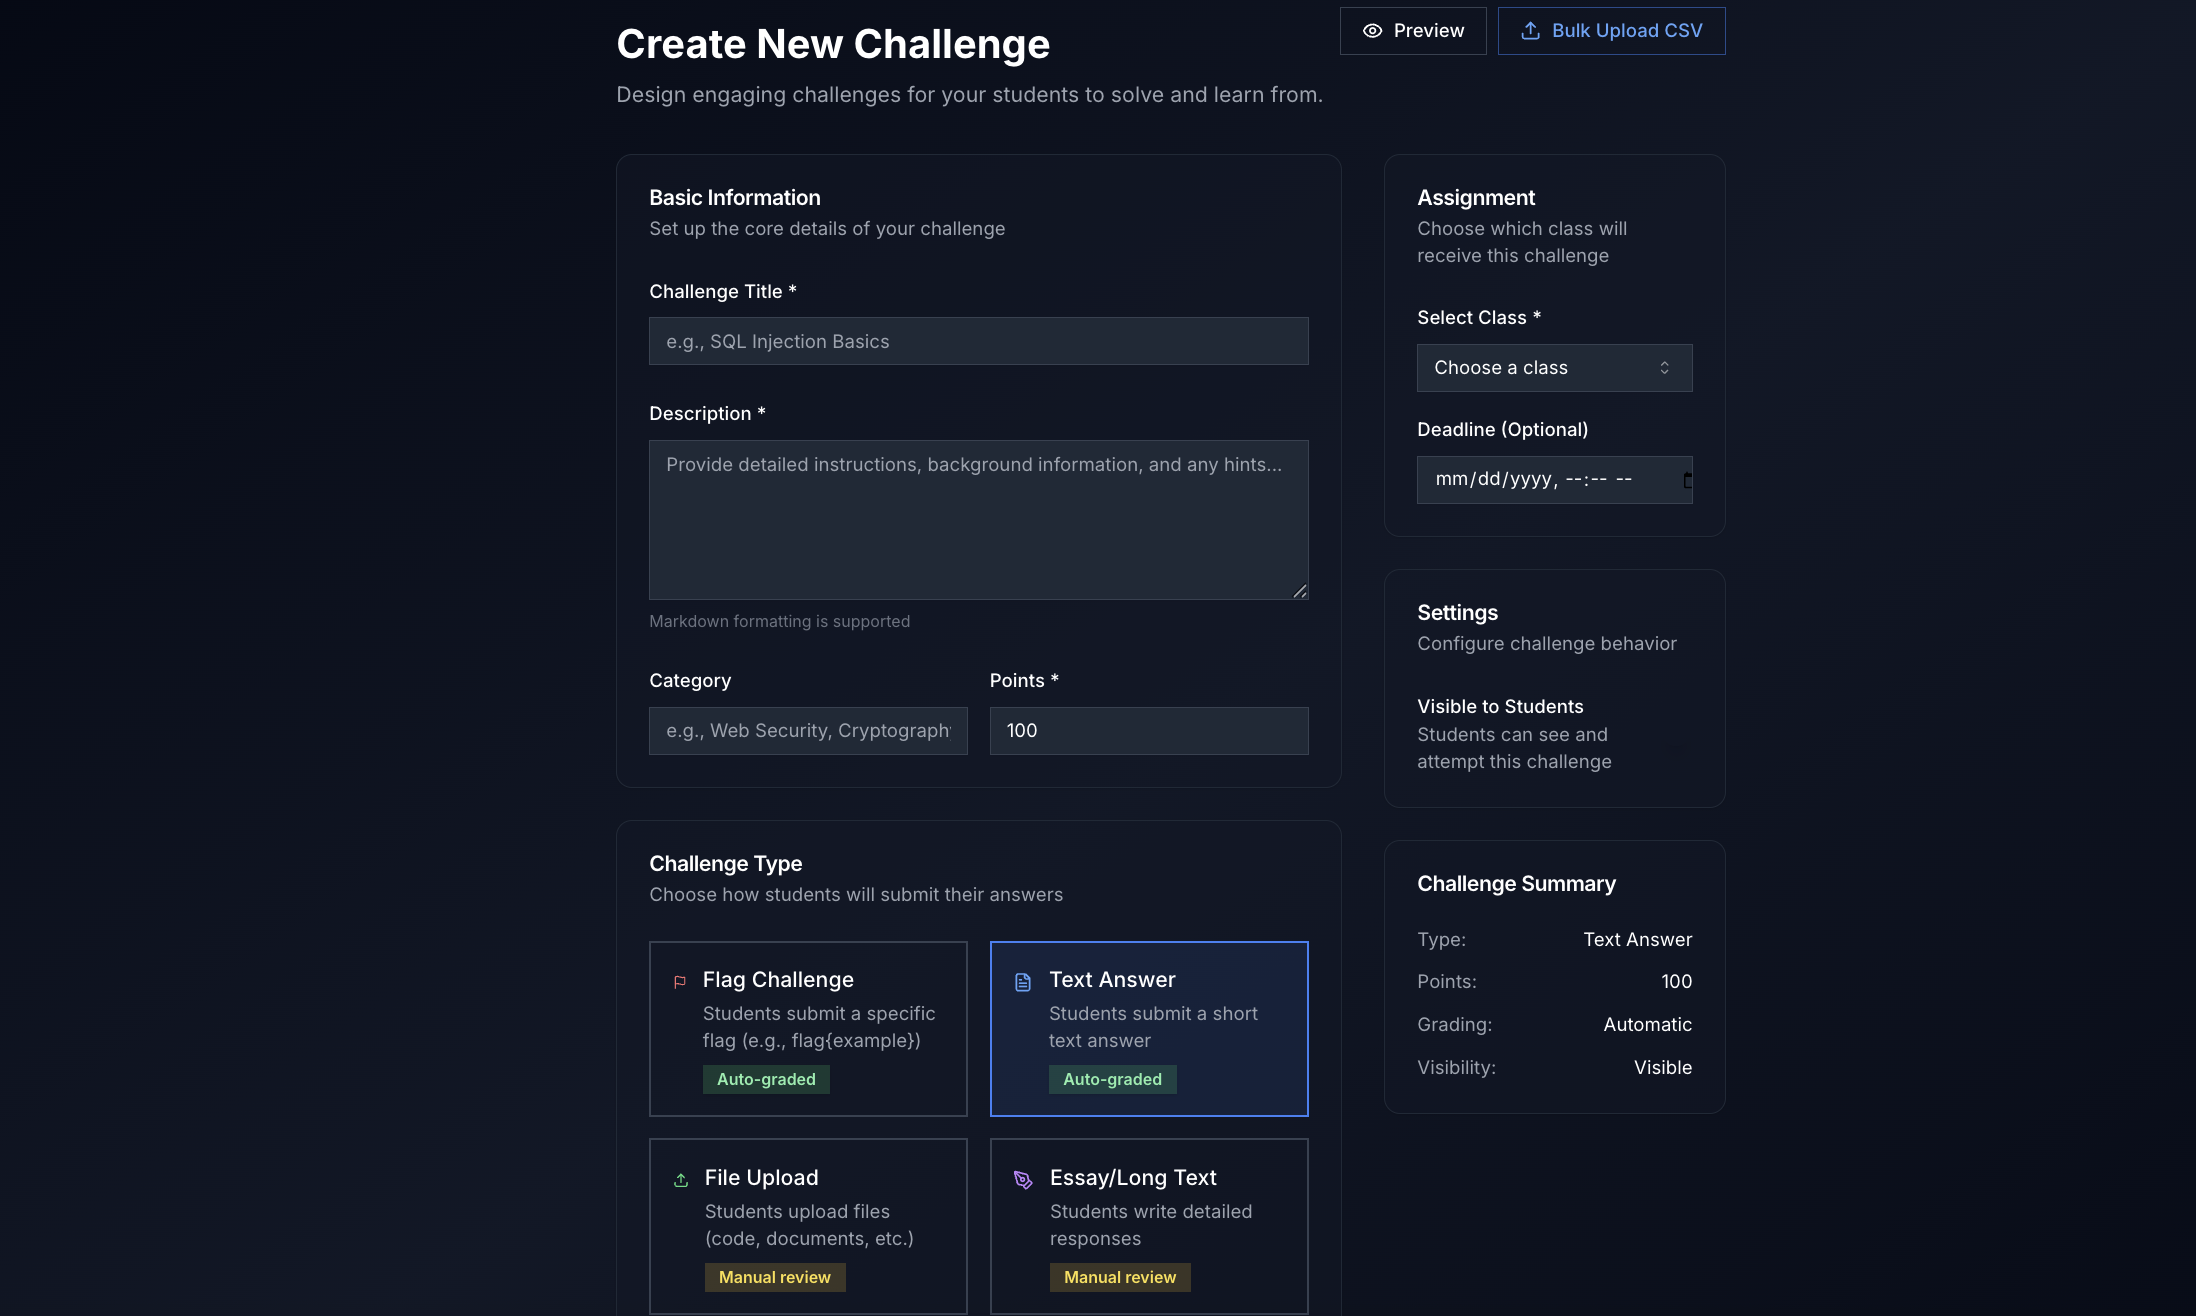Click the Deadline date-time field
Screen dimensions: 2196x1316
1540,480
